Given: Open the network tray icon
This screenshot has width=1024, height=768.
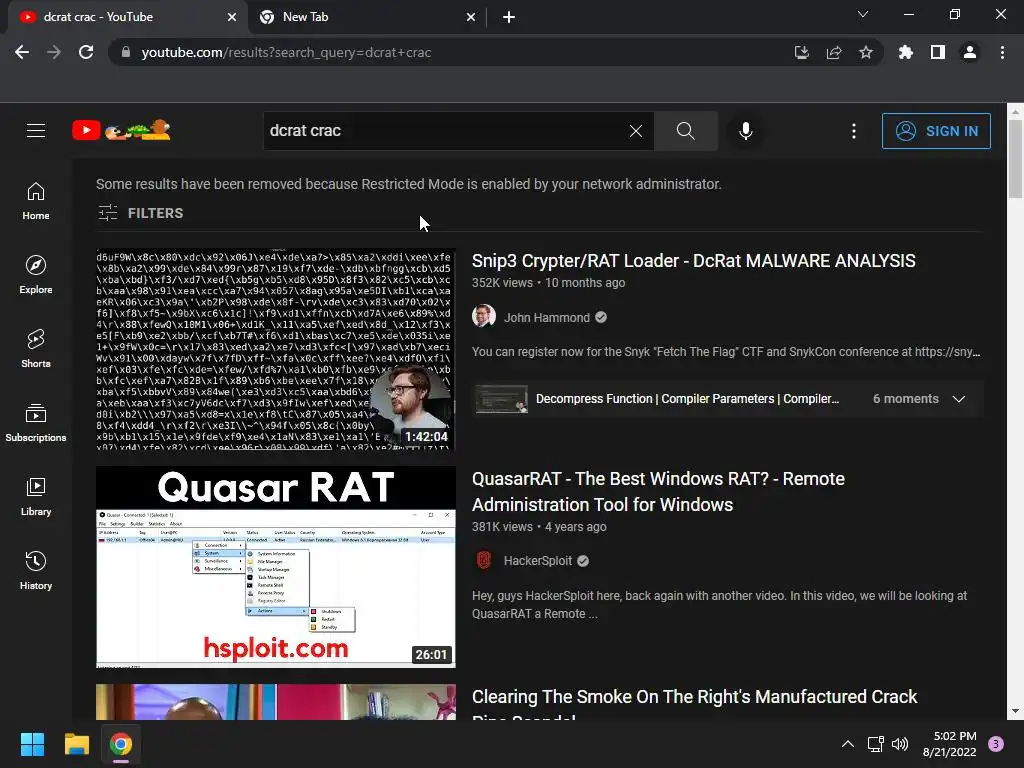Looking at the screenshot, I should pyautogui.click(x=875, y=744).
